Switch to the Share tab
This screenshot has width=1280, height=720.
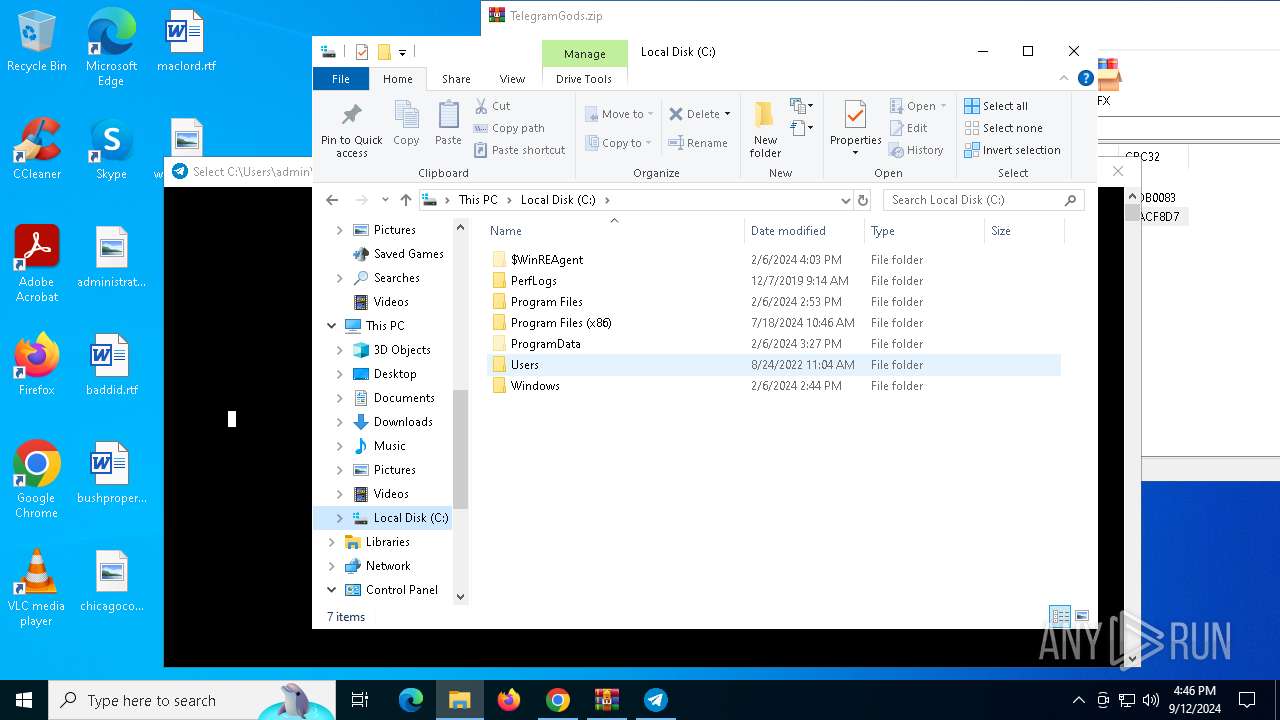coord(456,79)
